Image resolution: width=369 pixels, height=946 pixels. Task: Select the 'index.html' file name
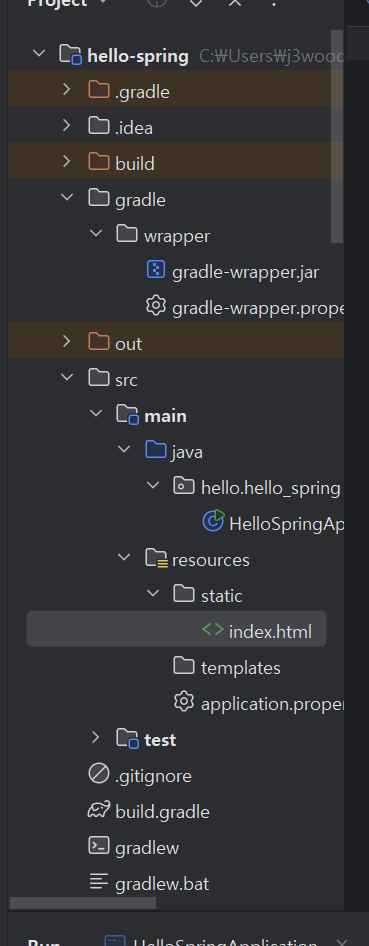point(270,632)
